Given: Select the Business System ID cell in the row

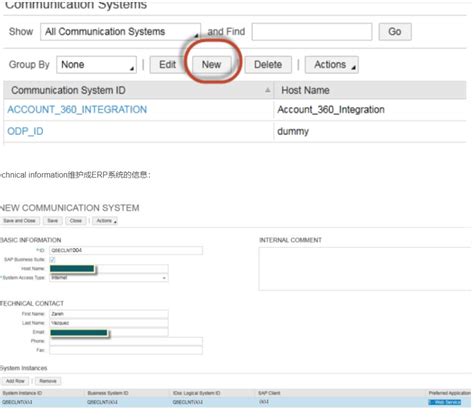Looking at the screenshot, I should point(102,402).
